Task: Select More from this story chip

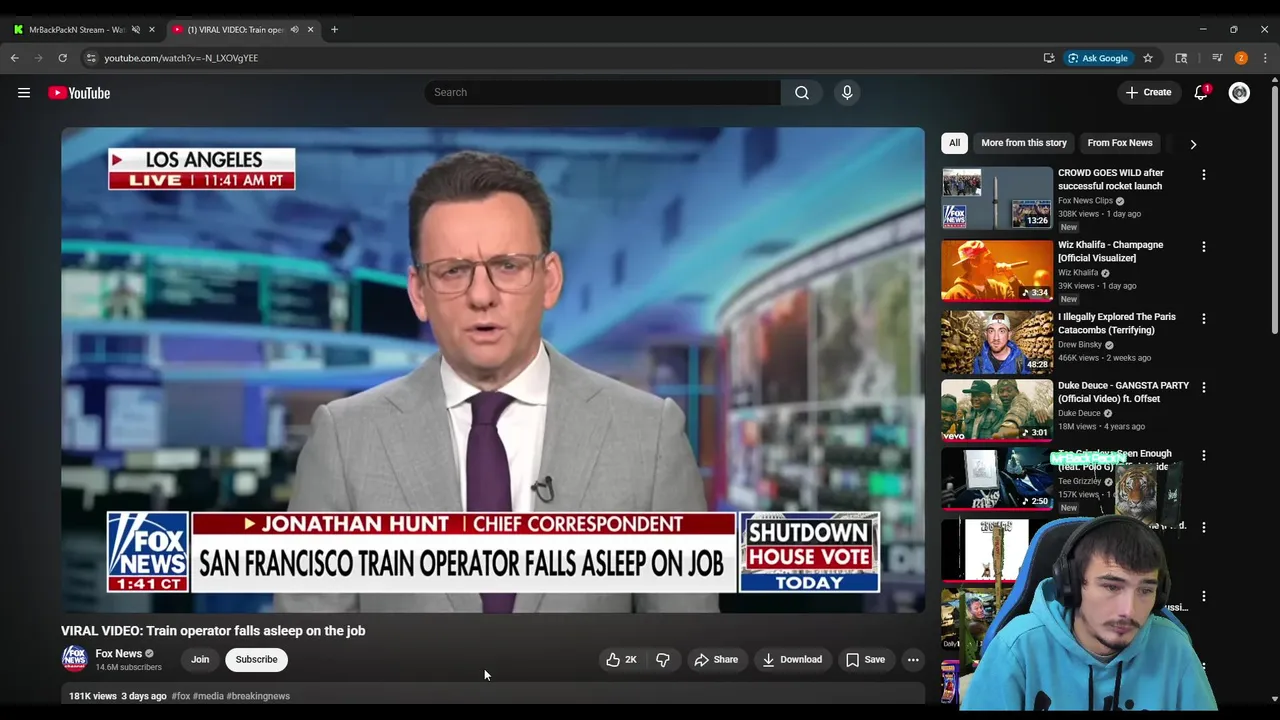Action: [x=1024, y=143]
